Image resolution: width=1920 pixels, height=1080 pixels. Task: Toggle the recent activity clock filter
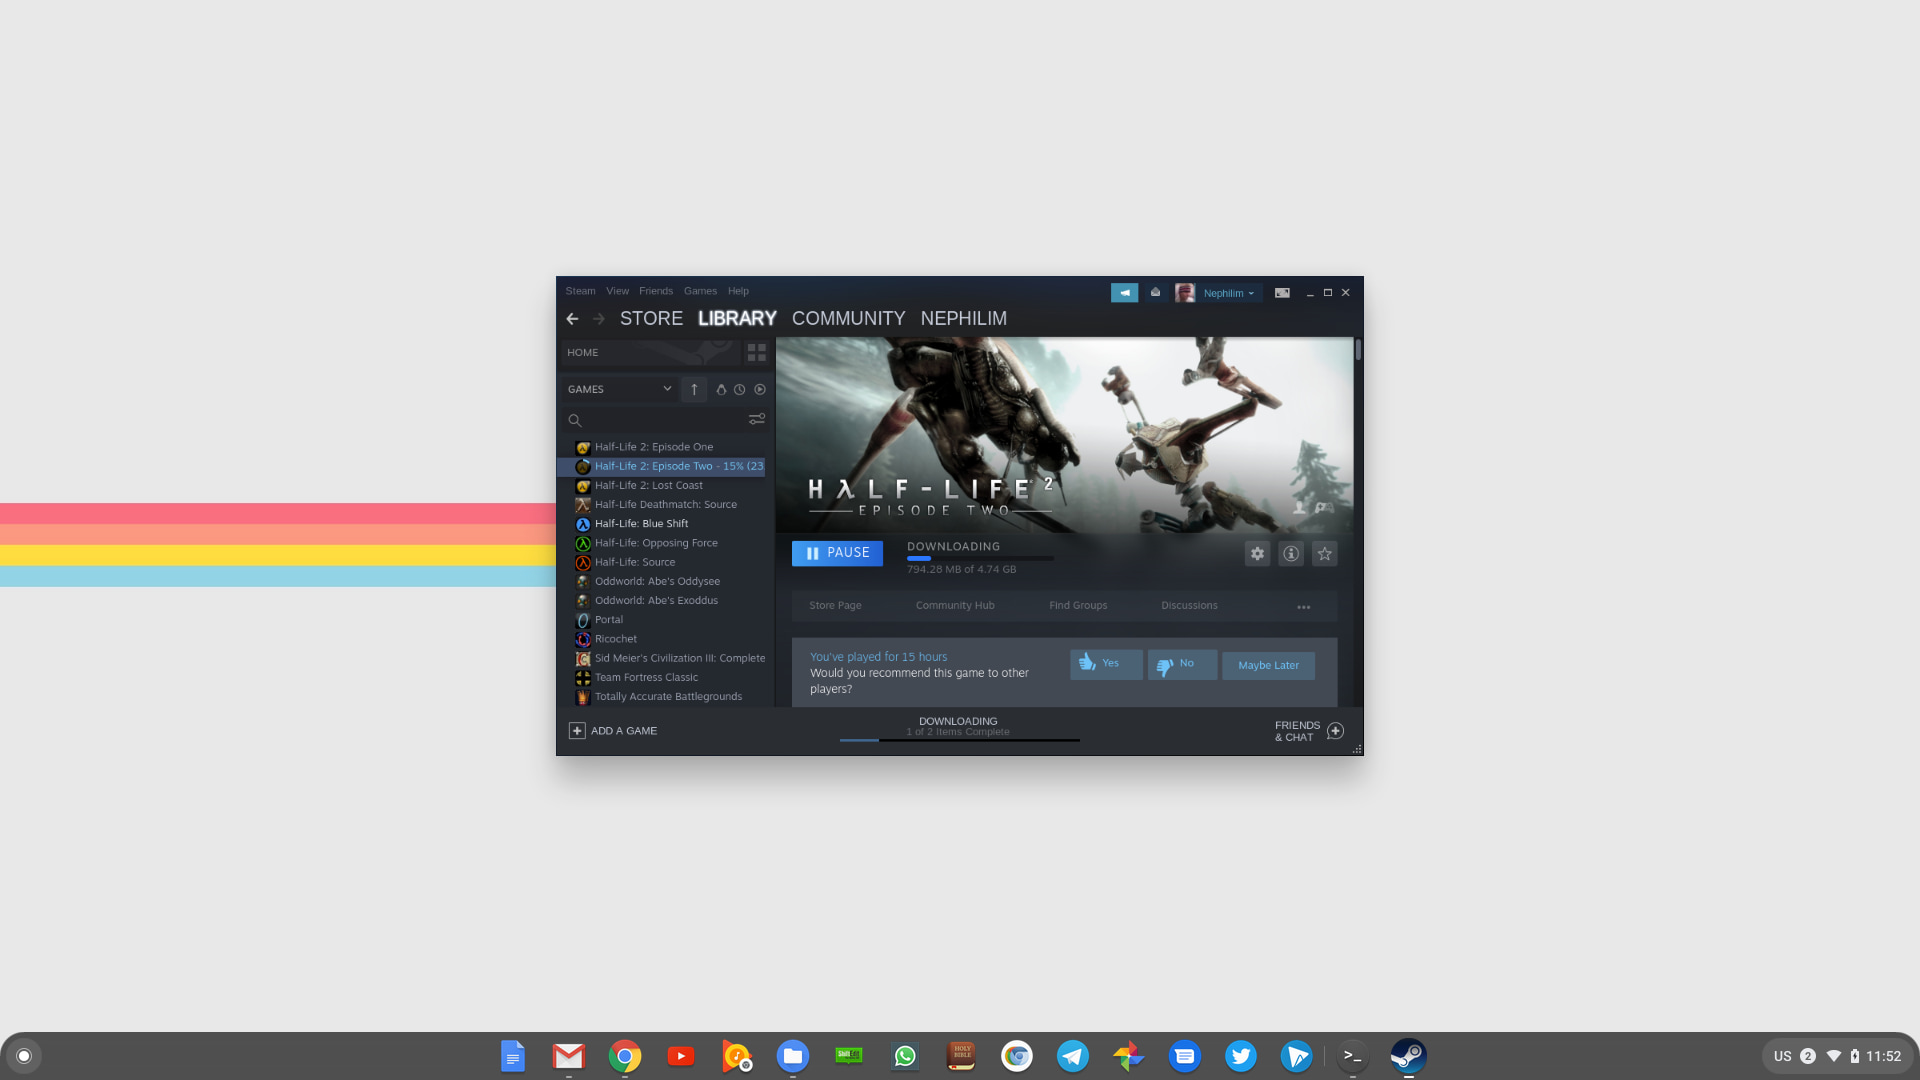click(x=740, y=390)
